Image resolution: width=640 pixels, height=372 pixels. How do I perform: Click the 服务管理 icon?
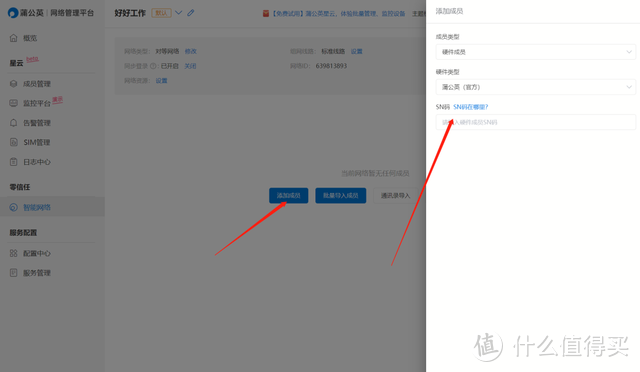[13, 273]
